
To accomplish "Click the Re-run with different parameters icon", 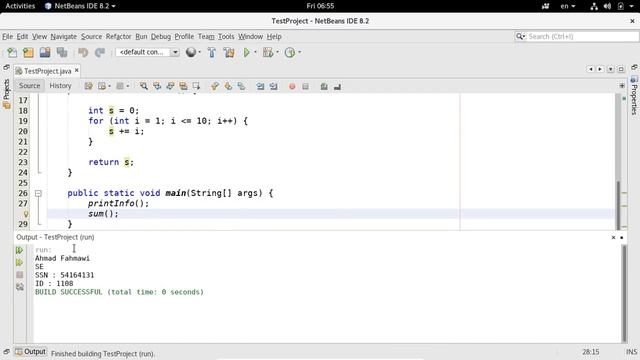I will coord(19,262).
